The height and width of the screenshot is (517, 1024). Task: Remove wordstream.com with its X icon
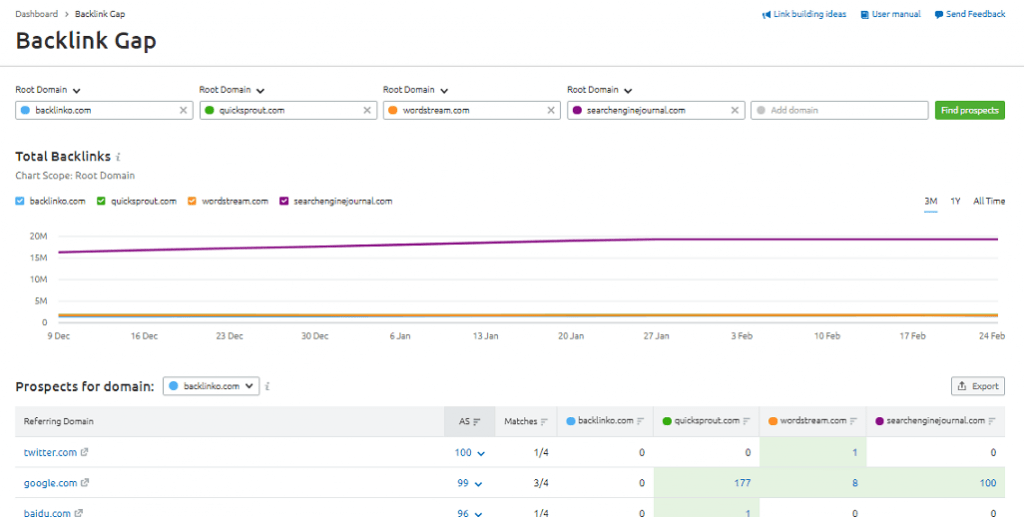coord(551,110)
